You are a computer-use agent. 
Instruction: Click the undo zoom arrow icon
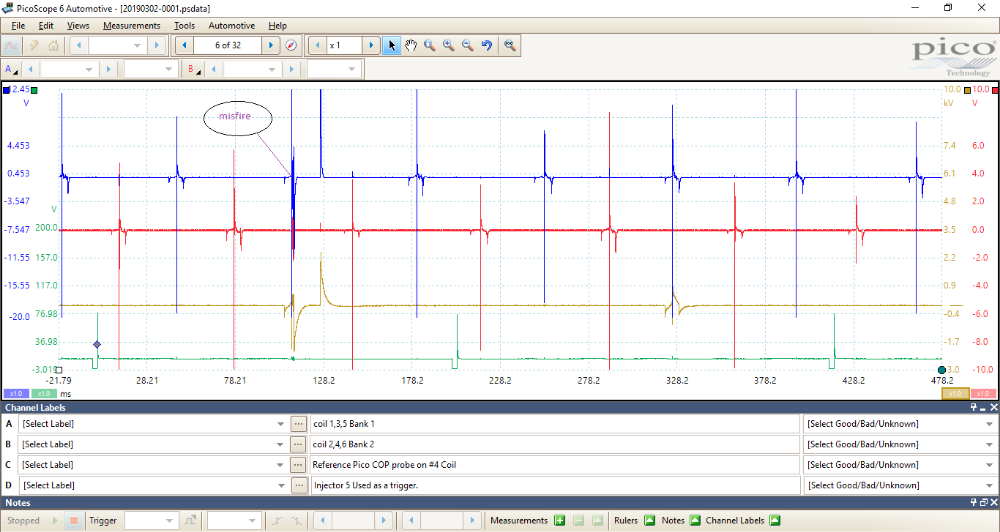click(486, 45)
